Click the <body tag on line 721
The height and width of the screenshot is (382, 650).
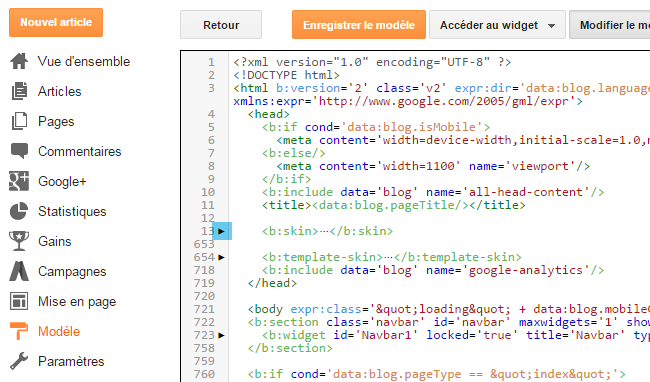265,309
